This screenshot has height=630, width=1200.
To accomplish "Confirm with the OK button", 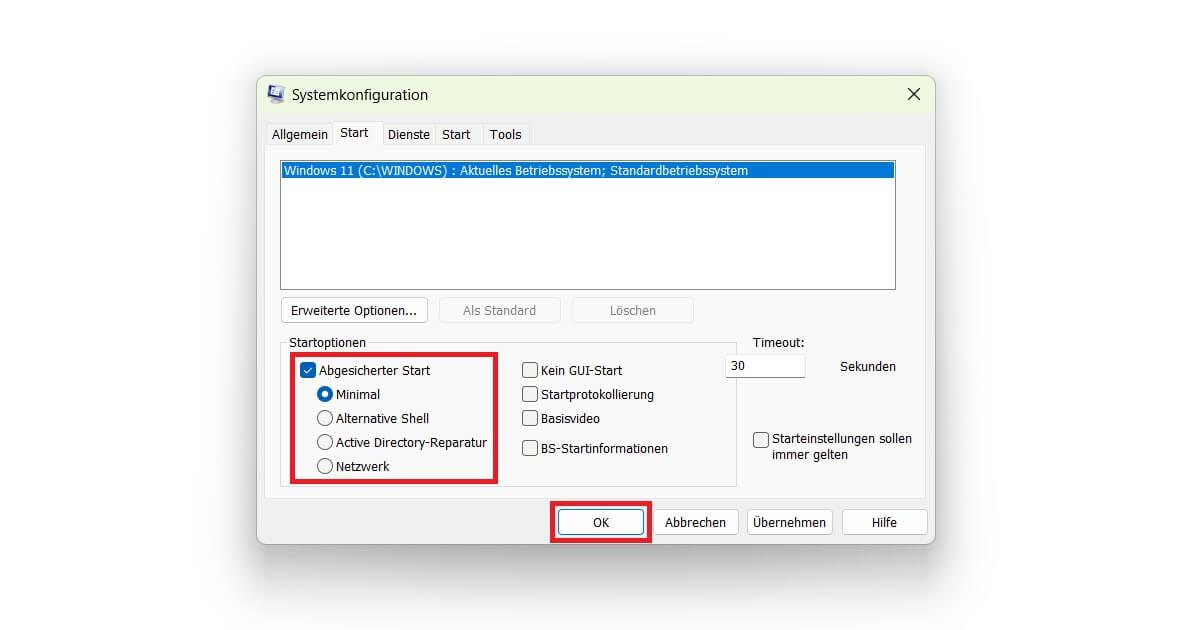I will [600, 522].
